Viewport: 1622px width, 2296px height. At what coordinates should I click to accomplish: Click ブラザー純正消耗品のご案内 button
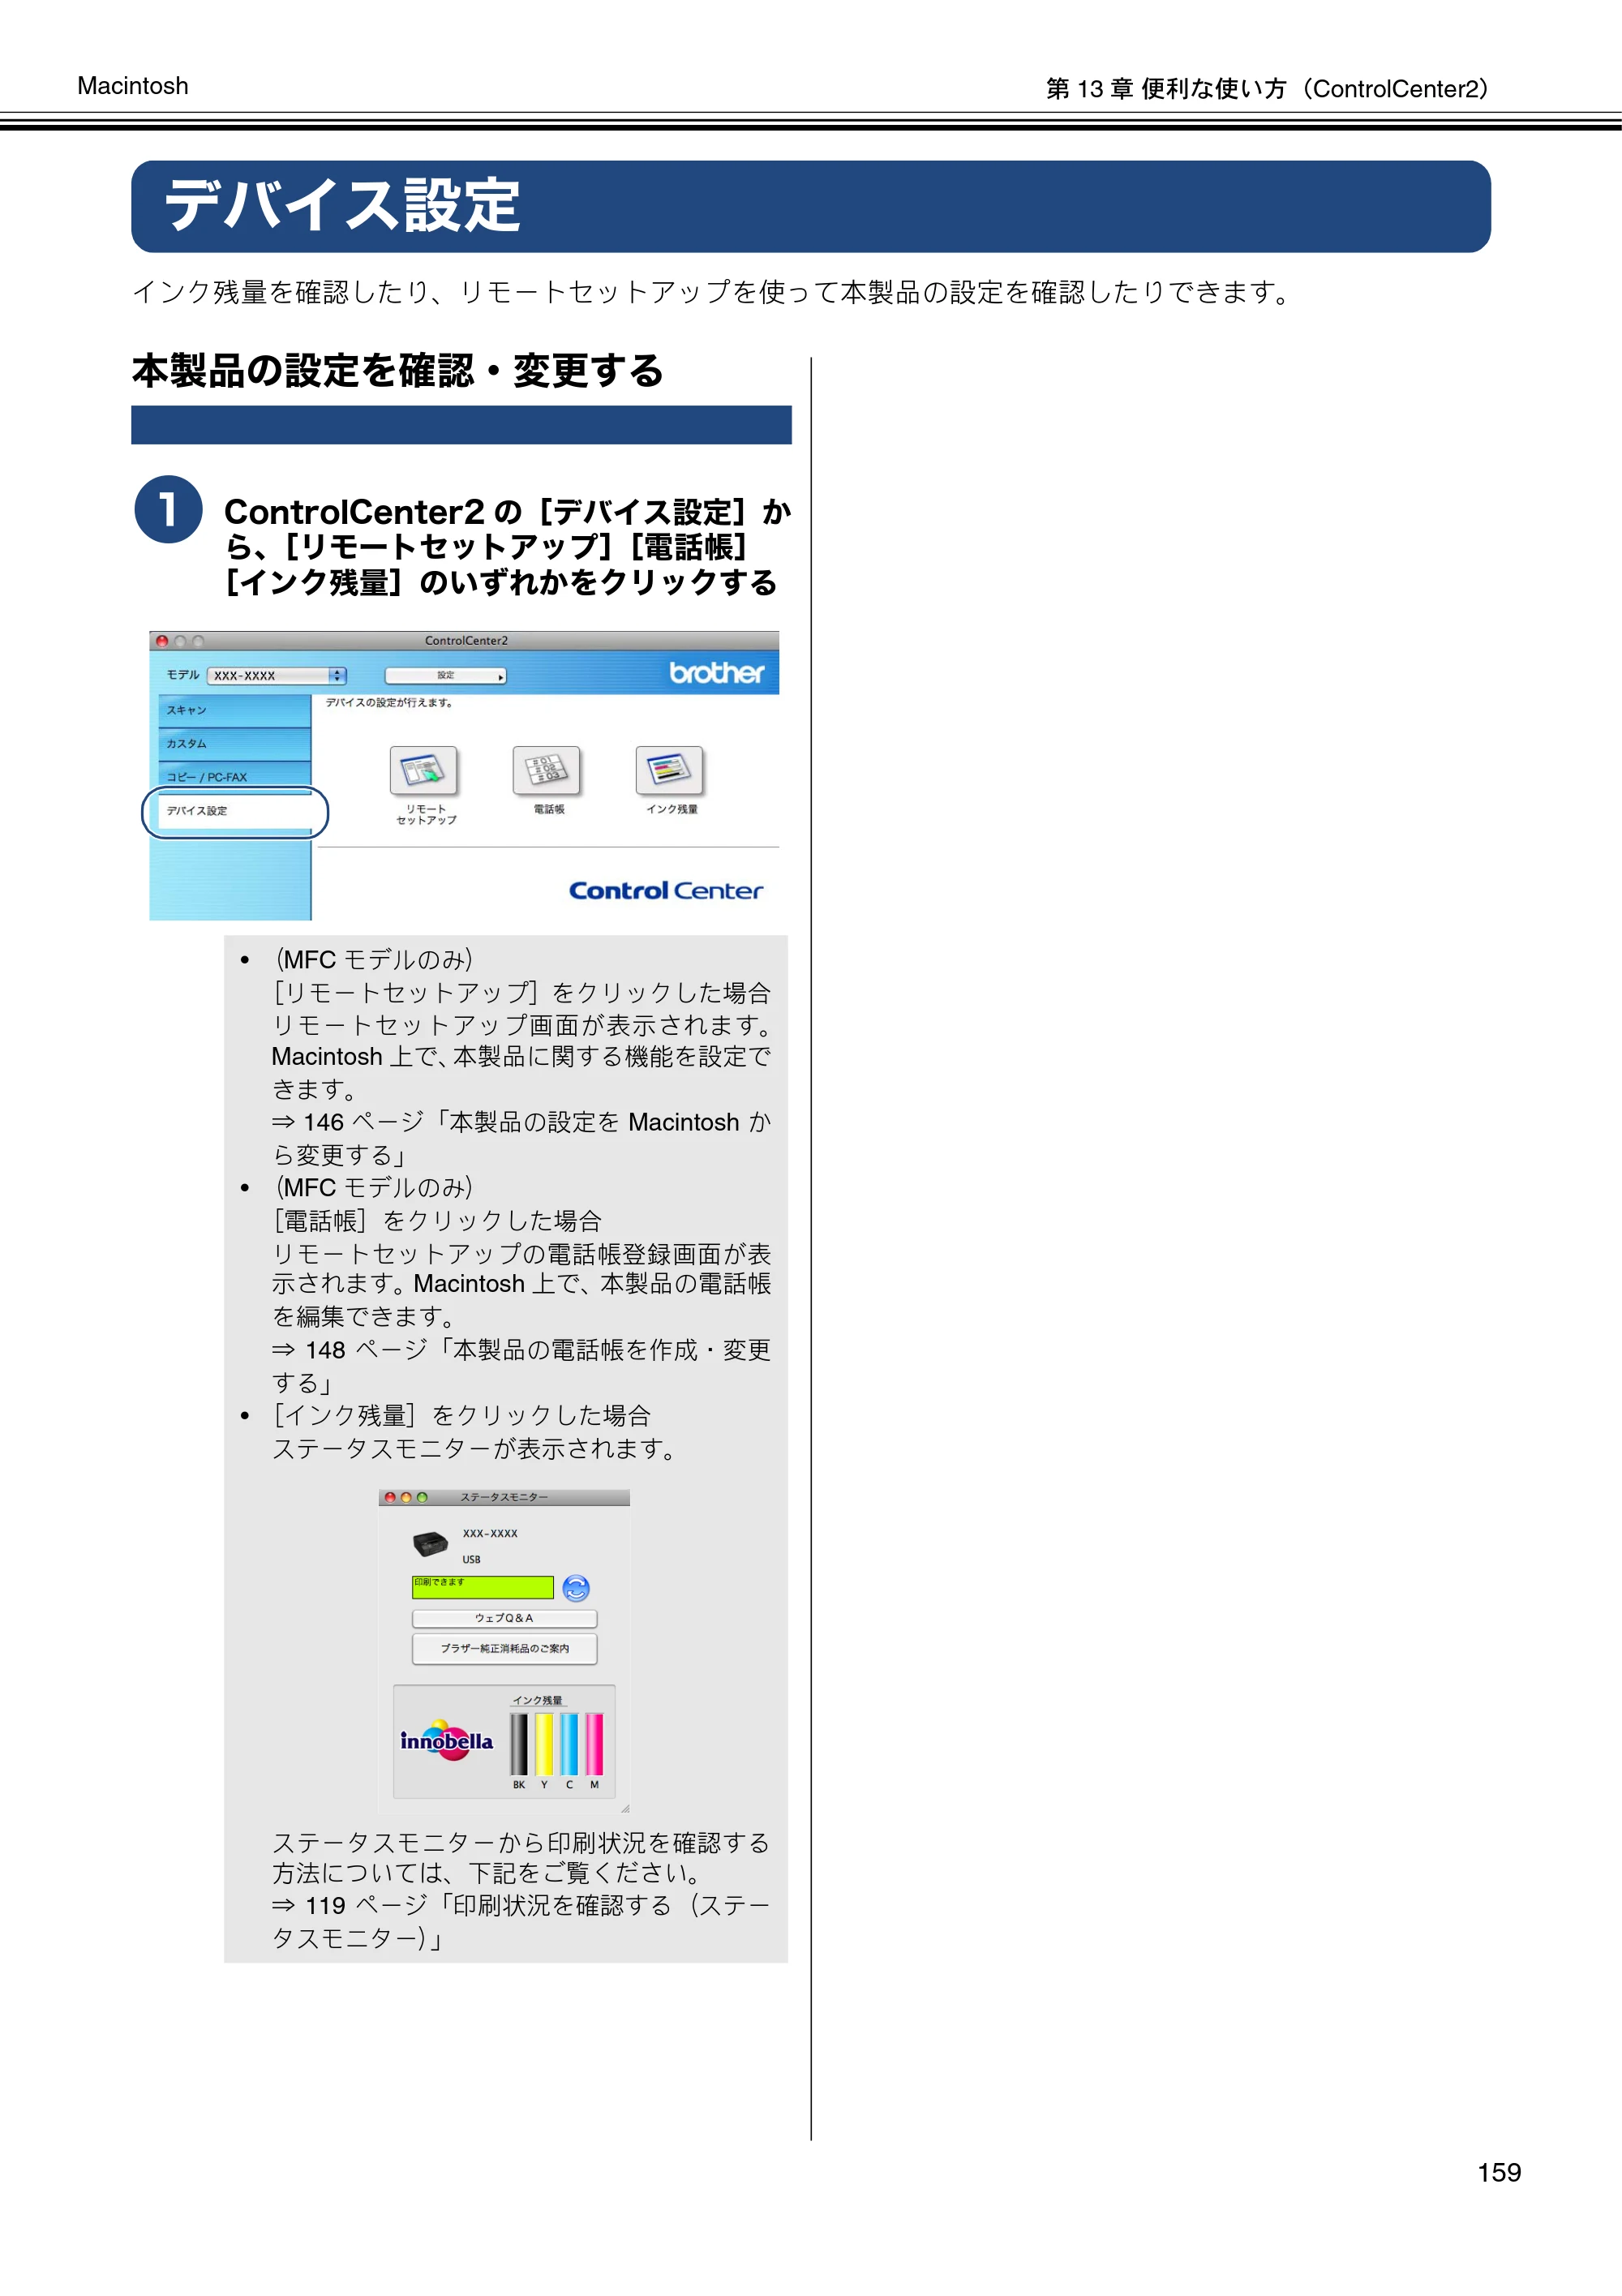pos(504,1648)
